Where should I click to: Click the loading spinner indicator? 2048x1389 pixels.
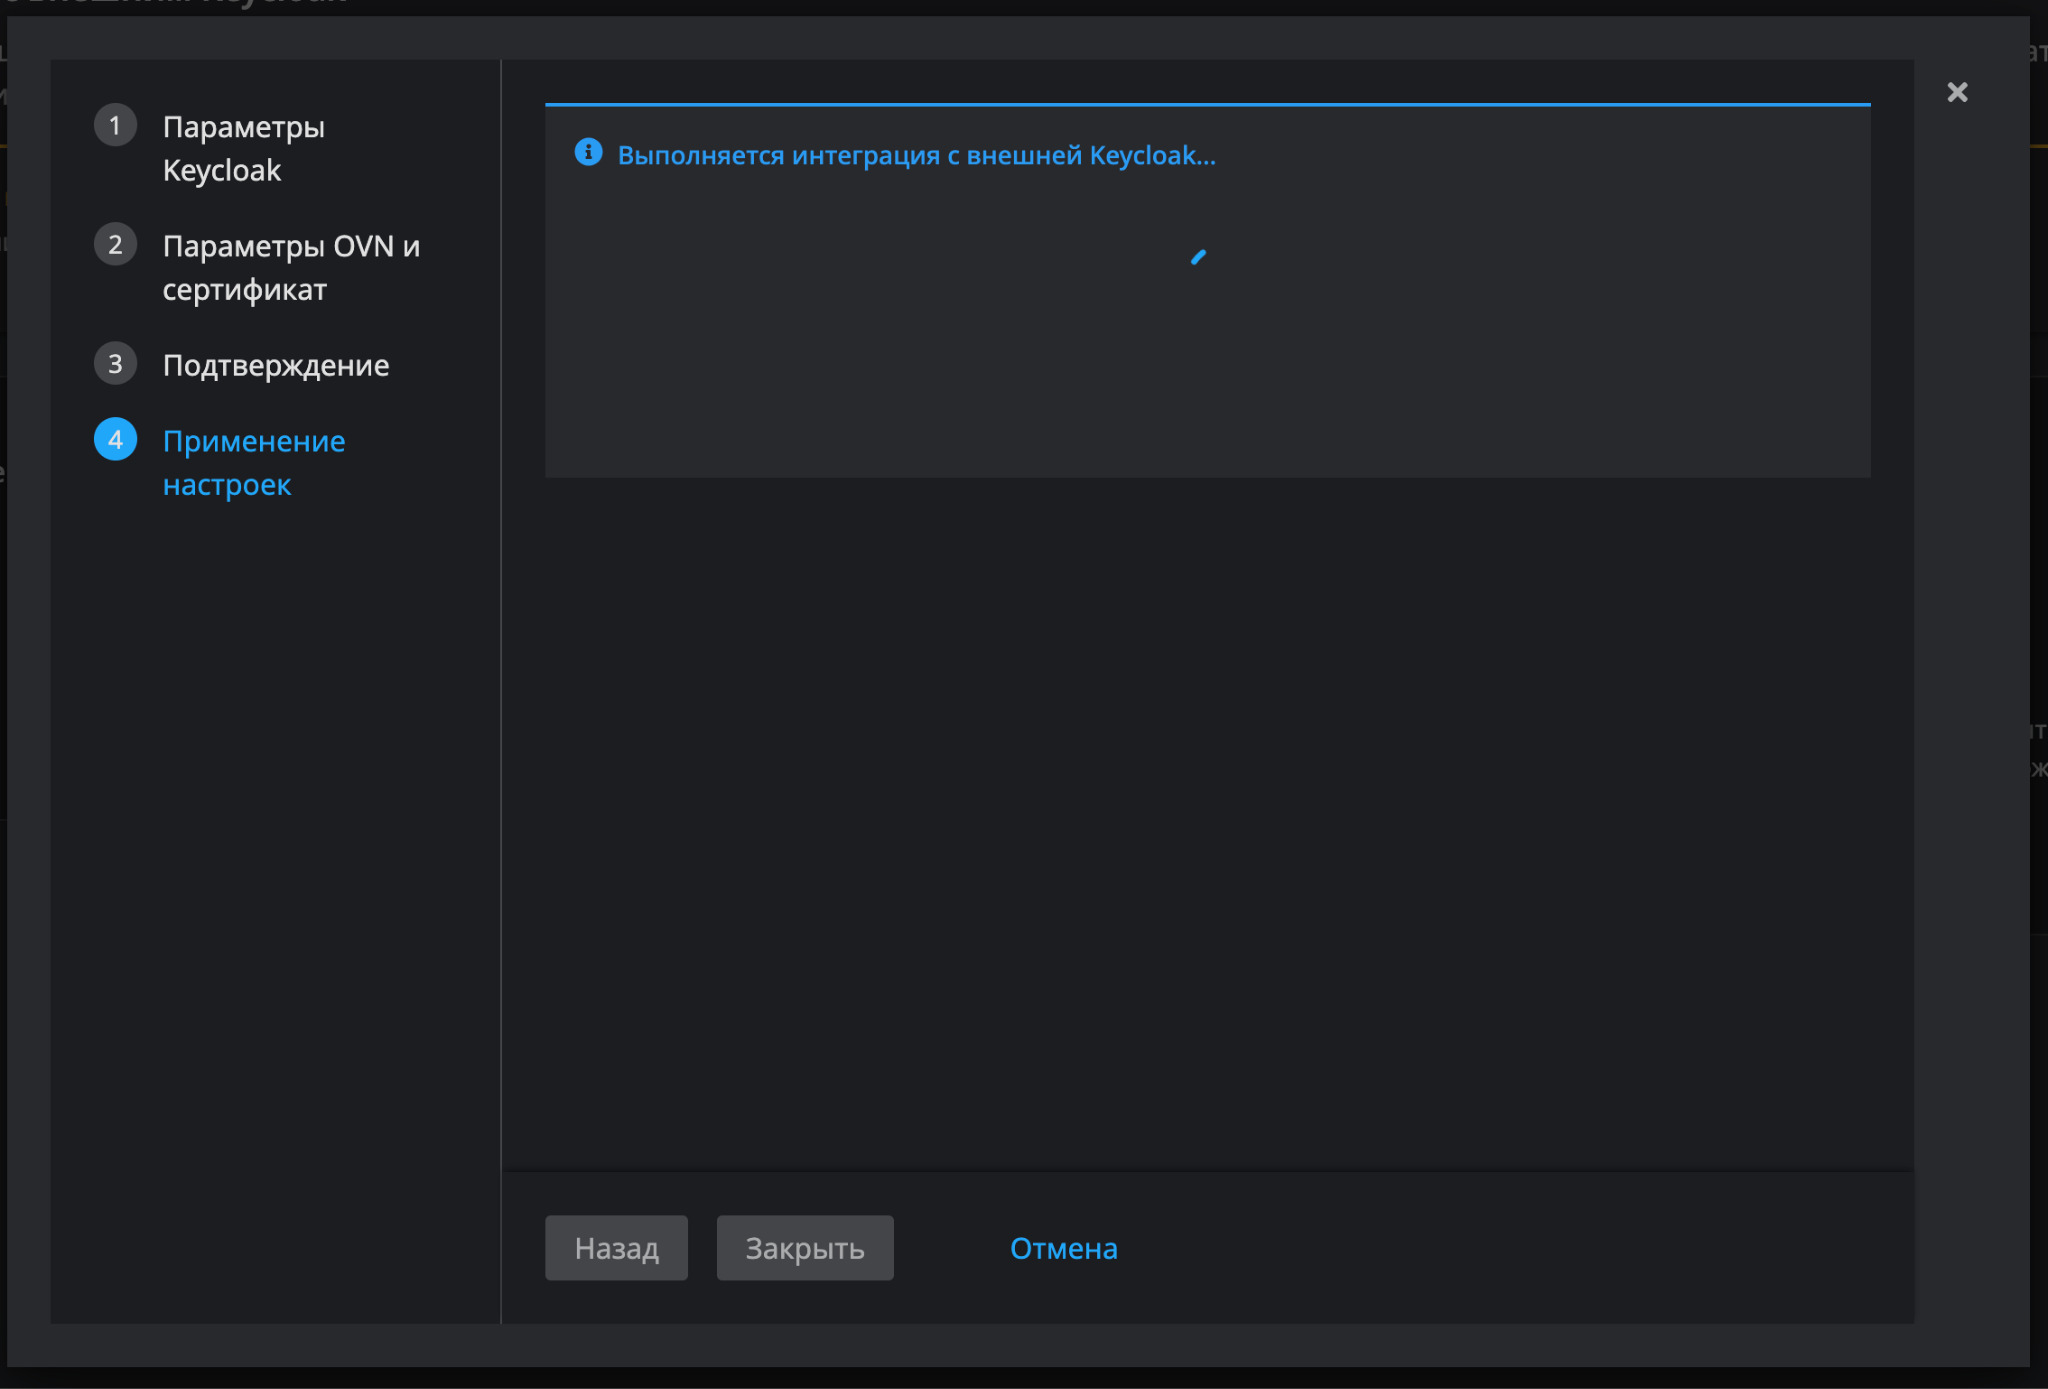1198,258
